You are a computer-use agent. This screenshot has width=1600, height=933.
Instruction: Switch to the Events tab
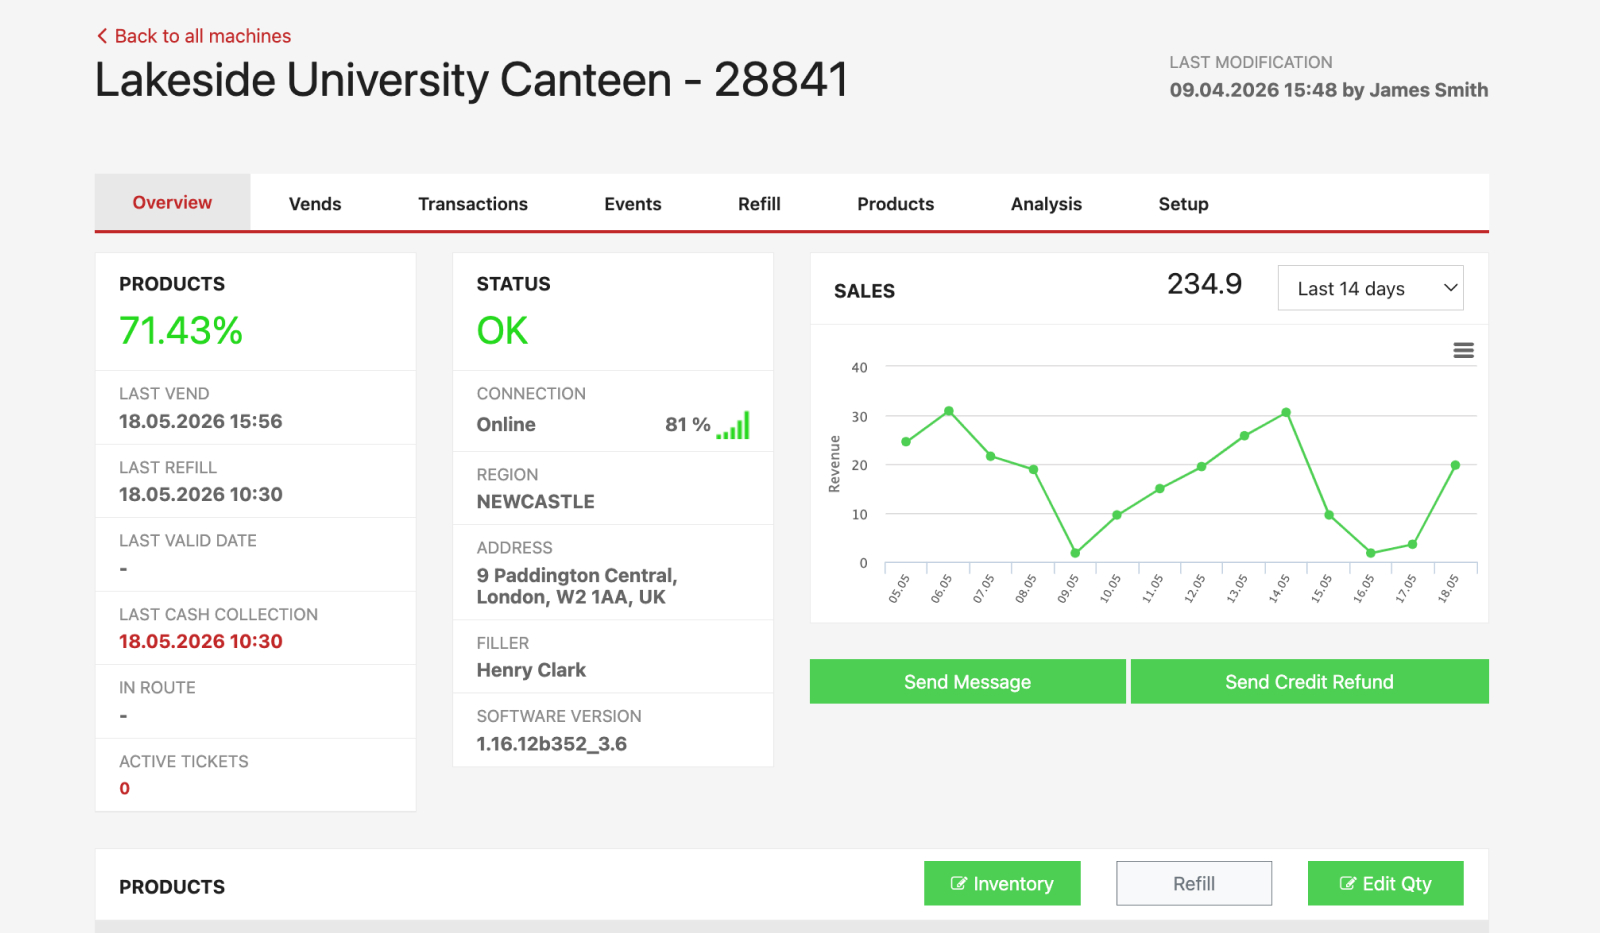pyautogui.click(x=633, y=204)
